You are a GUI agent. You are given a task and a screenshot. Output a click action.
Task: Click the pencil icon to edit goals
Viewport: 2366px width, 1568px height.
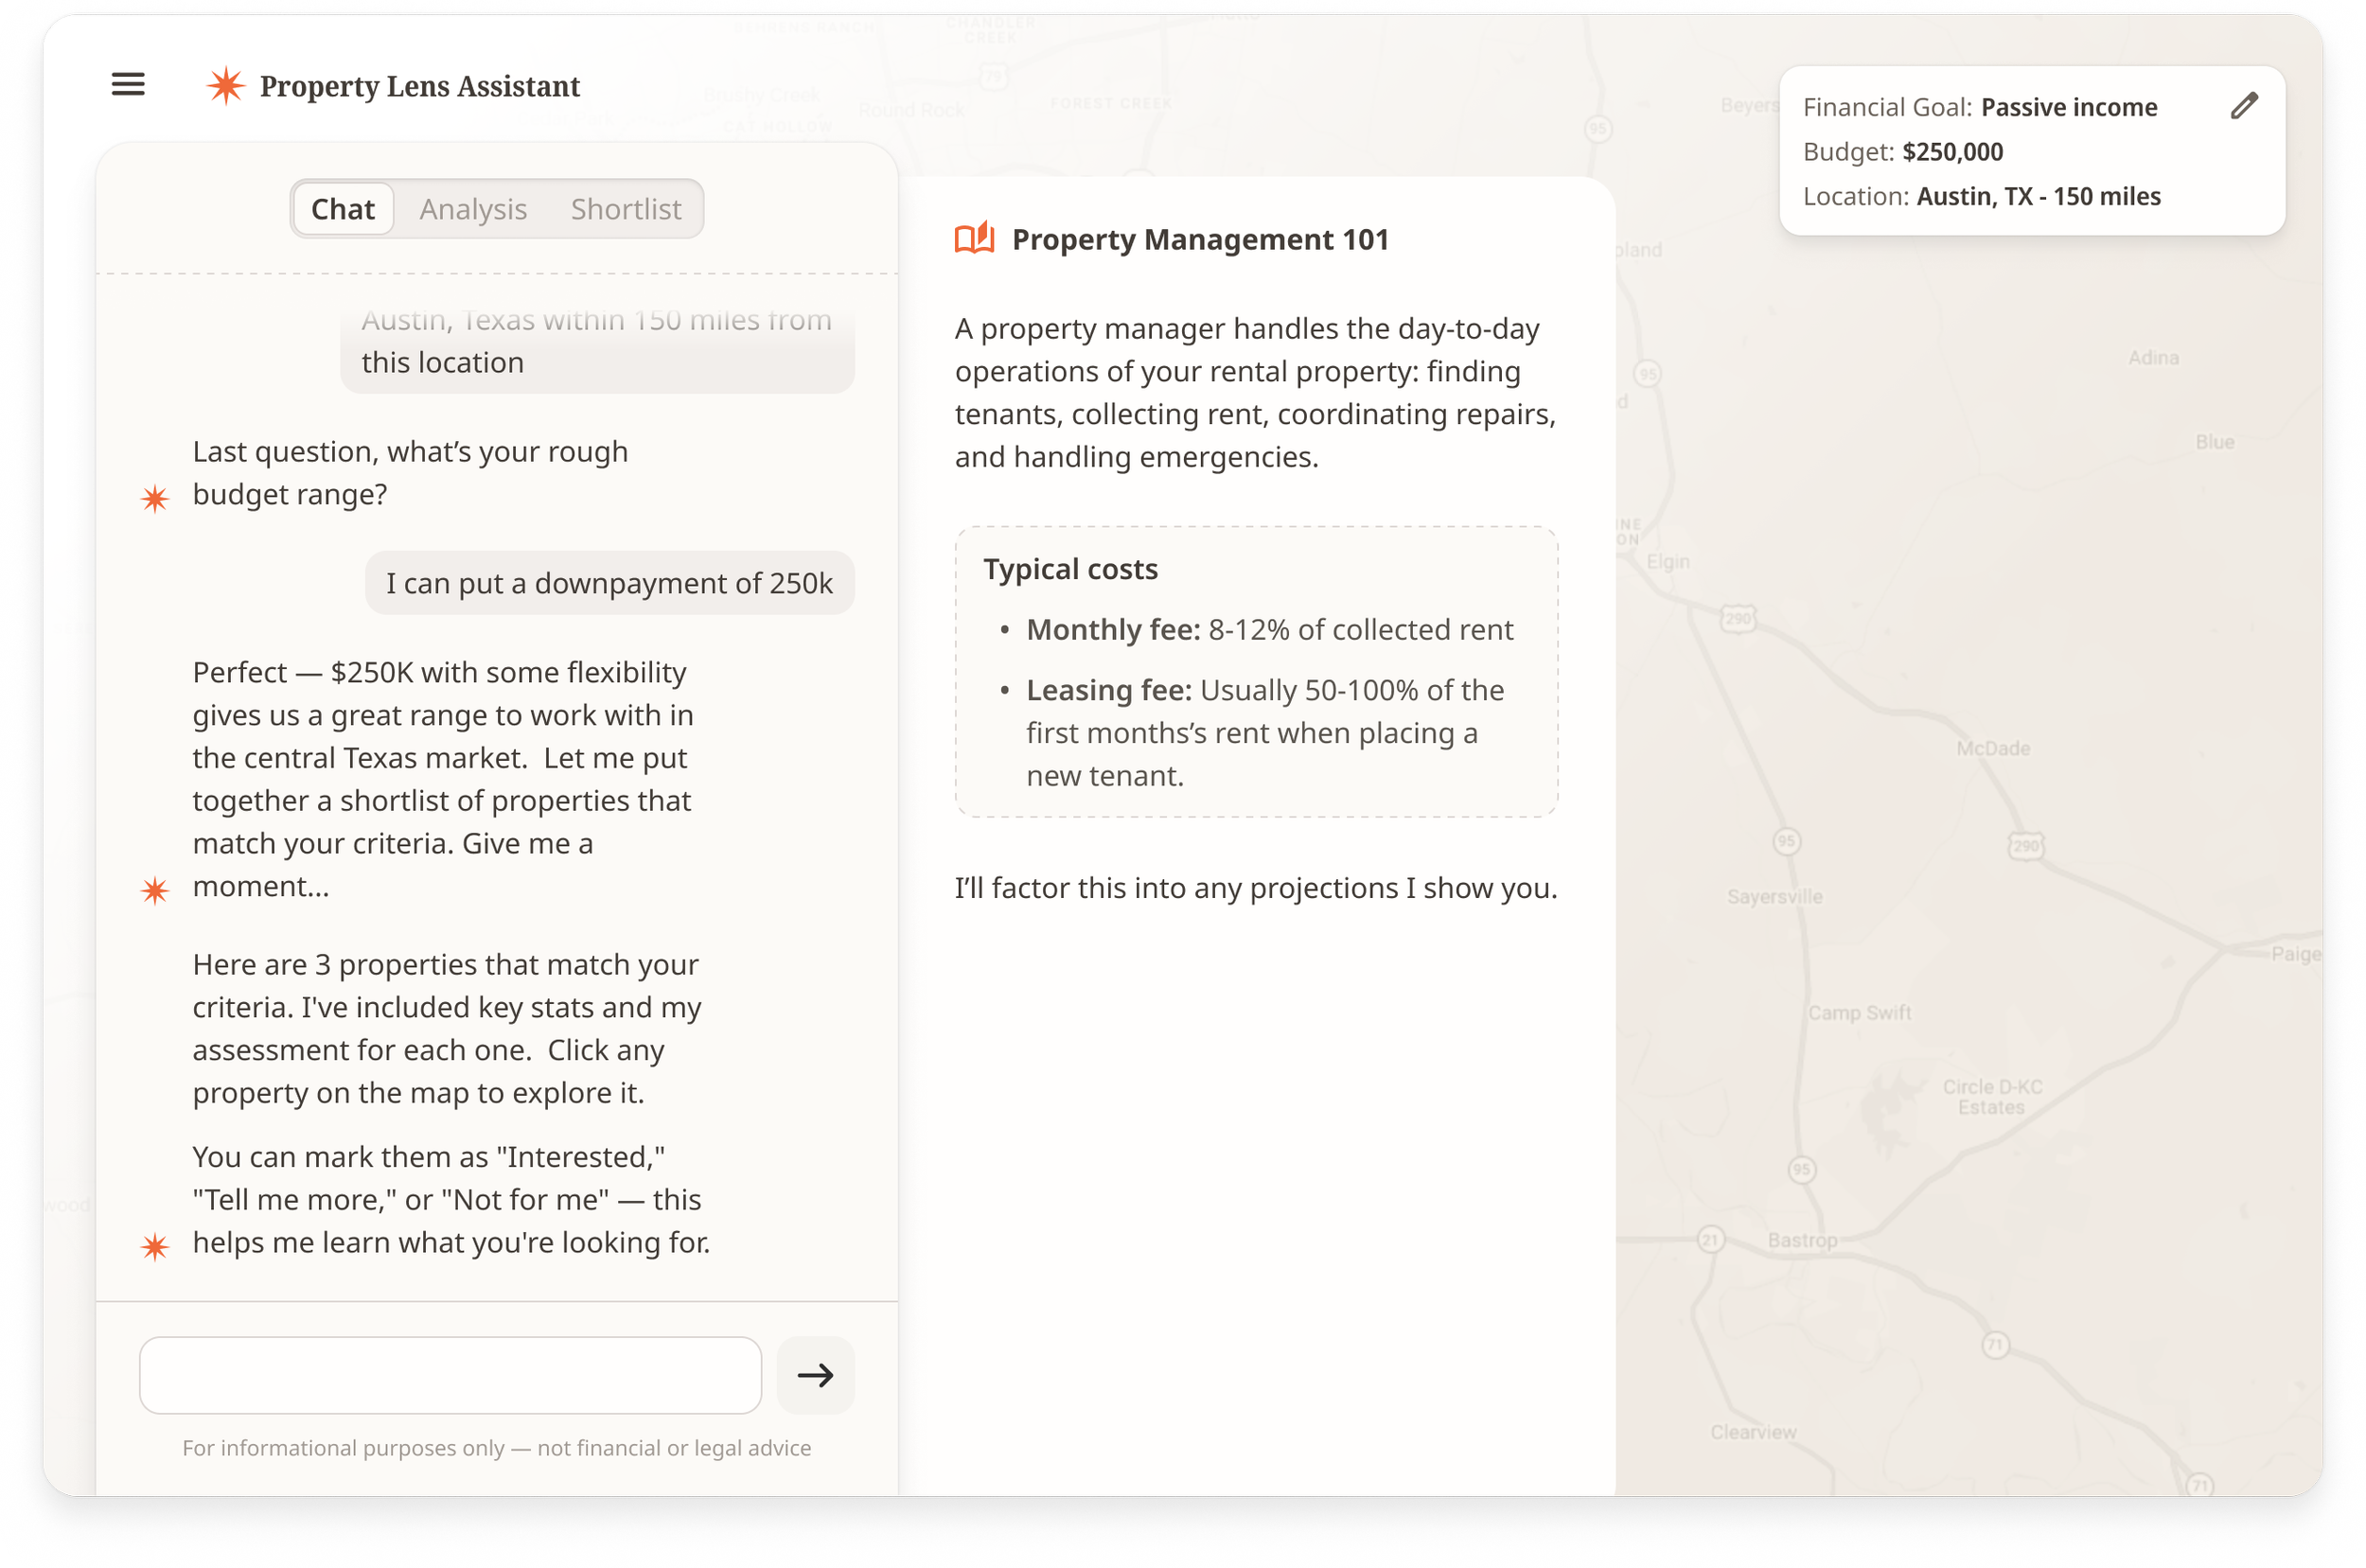click(x=2244, y=106)
